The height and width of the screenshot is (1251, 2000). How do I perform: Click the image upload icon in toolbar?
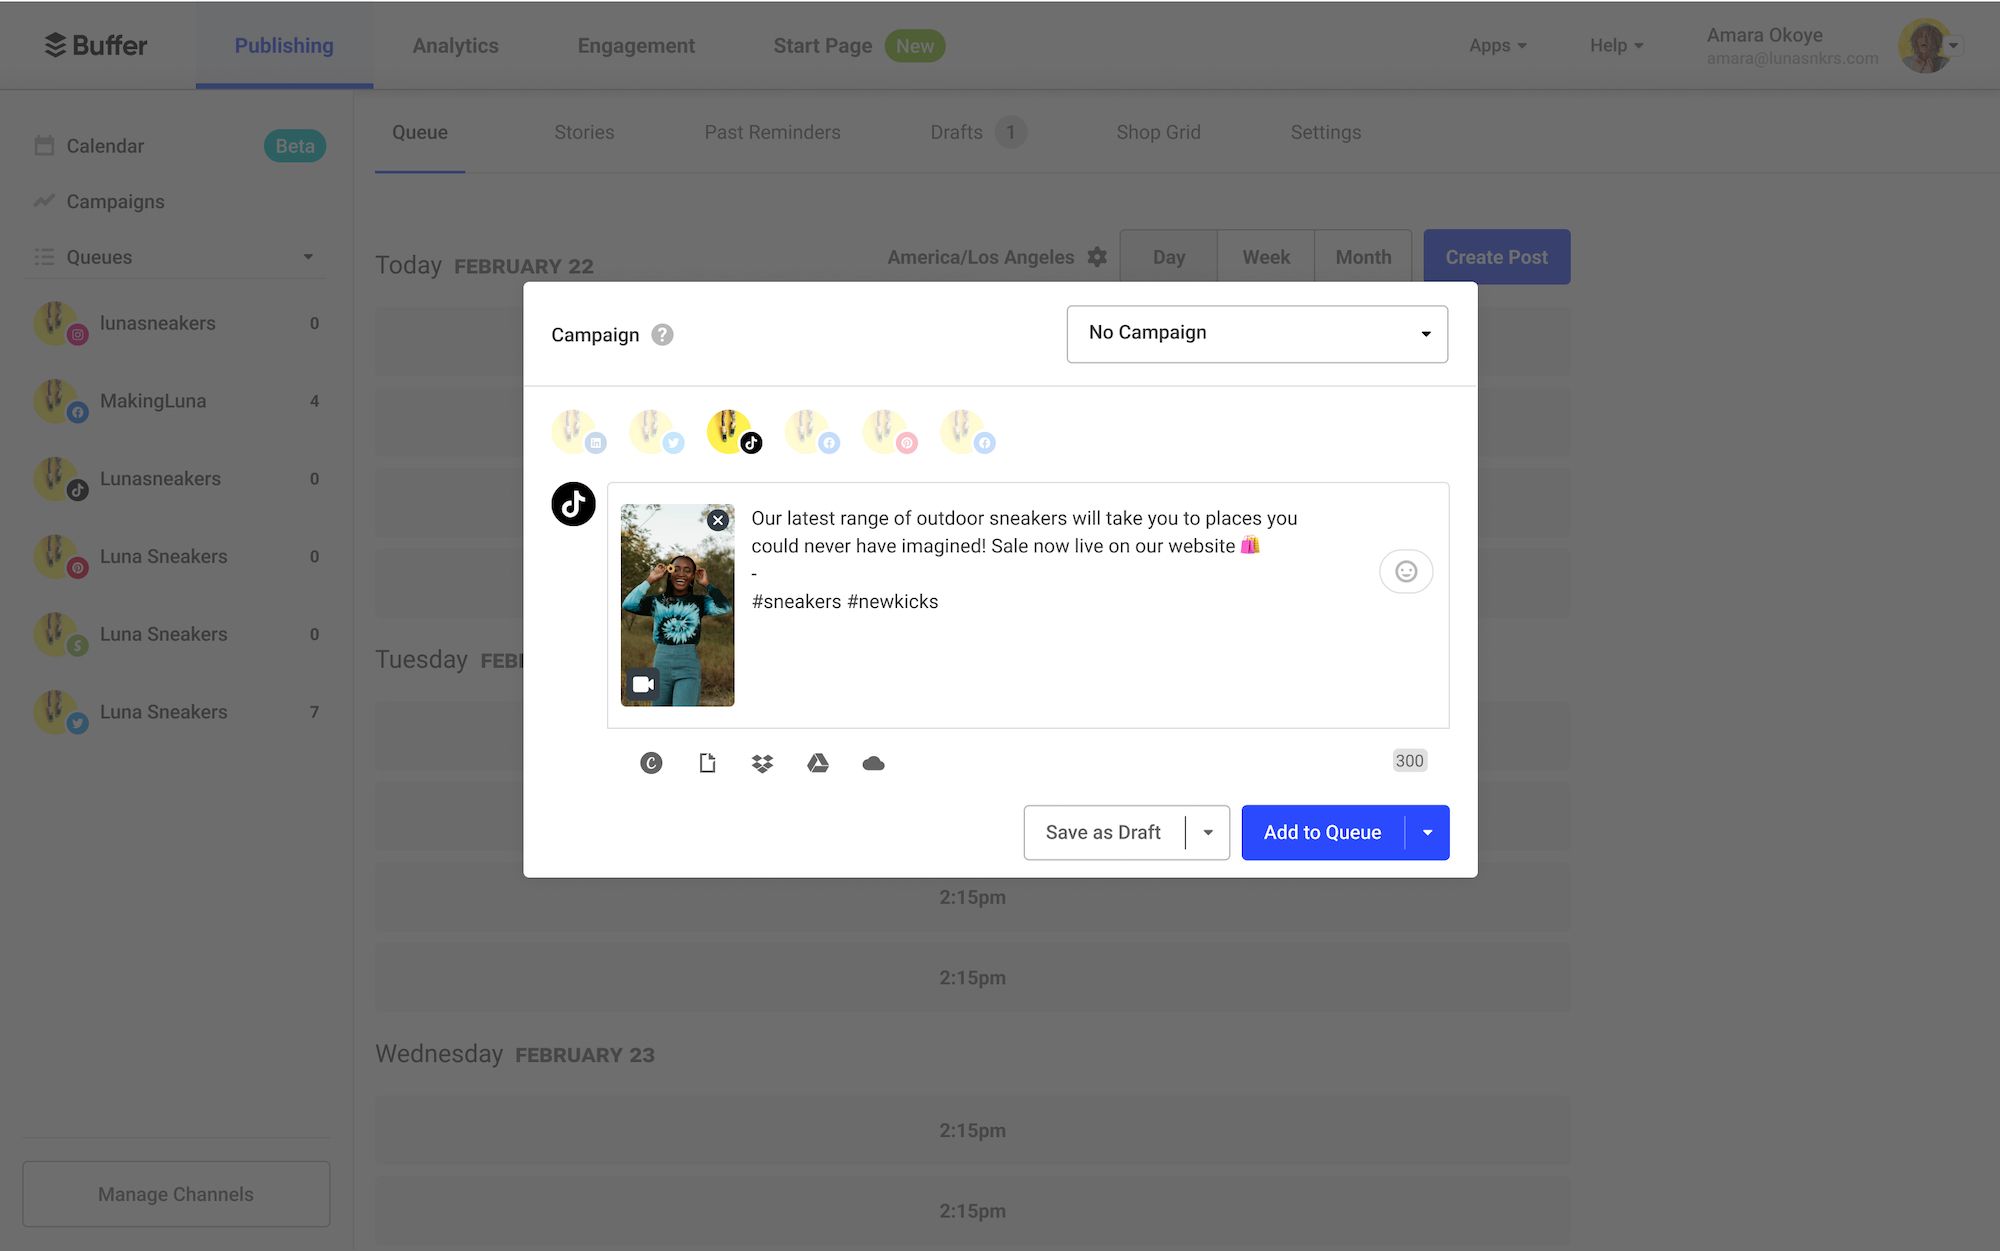[707, 762]
